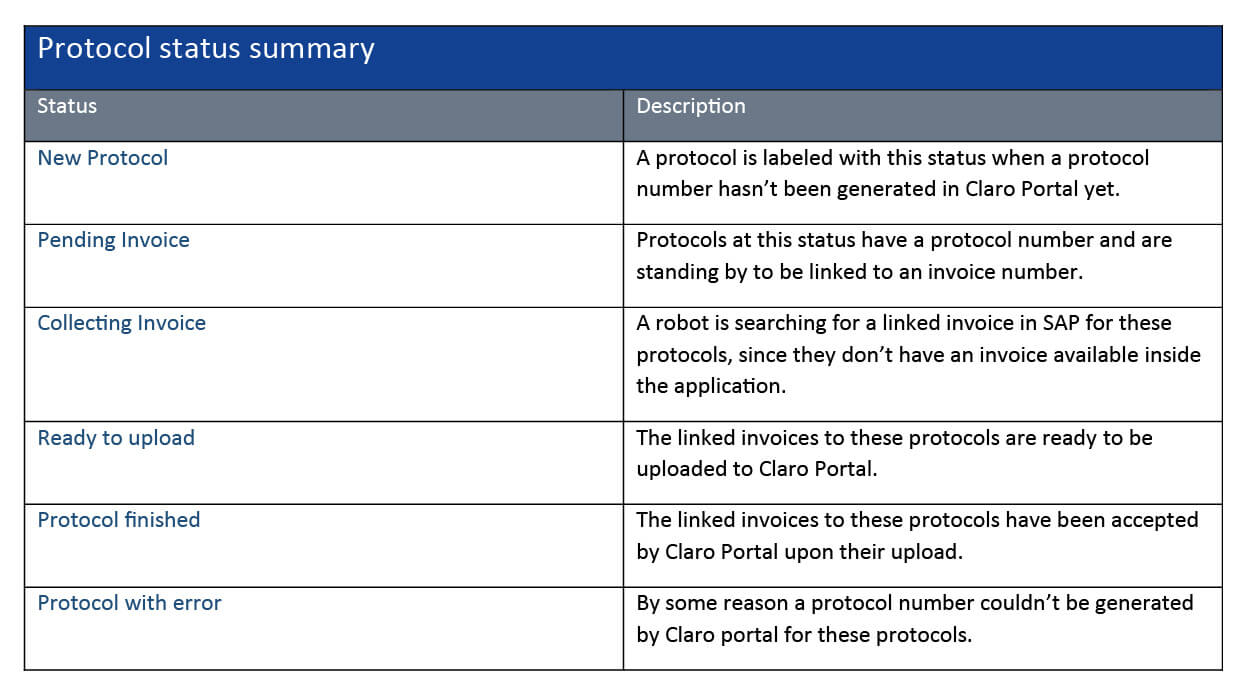Viewport: 1241px width, 697px height.
Task: Click the text 'by Claro Portal upon their upload'
Action: pyautogui.click(x=799, y=551)
